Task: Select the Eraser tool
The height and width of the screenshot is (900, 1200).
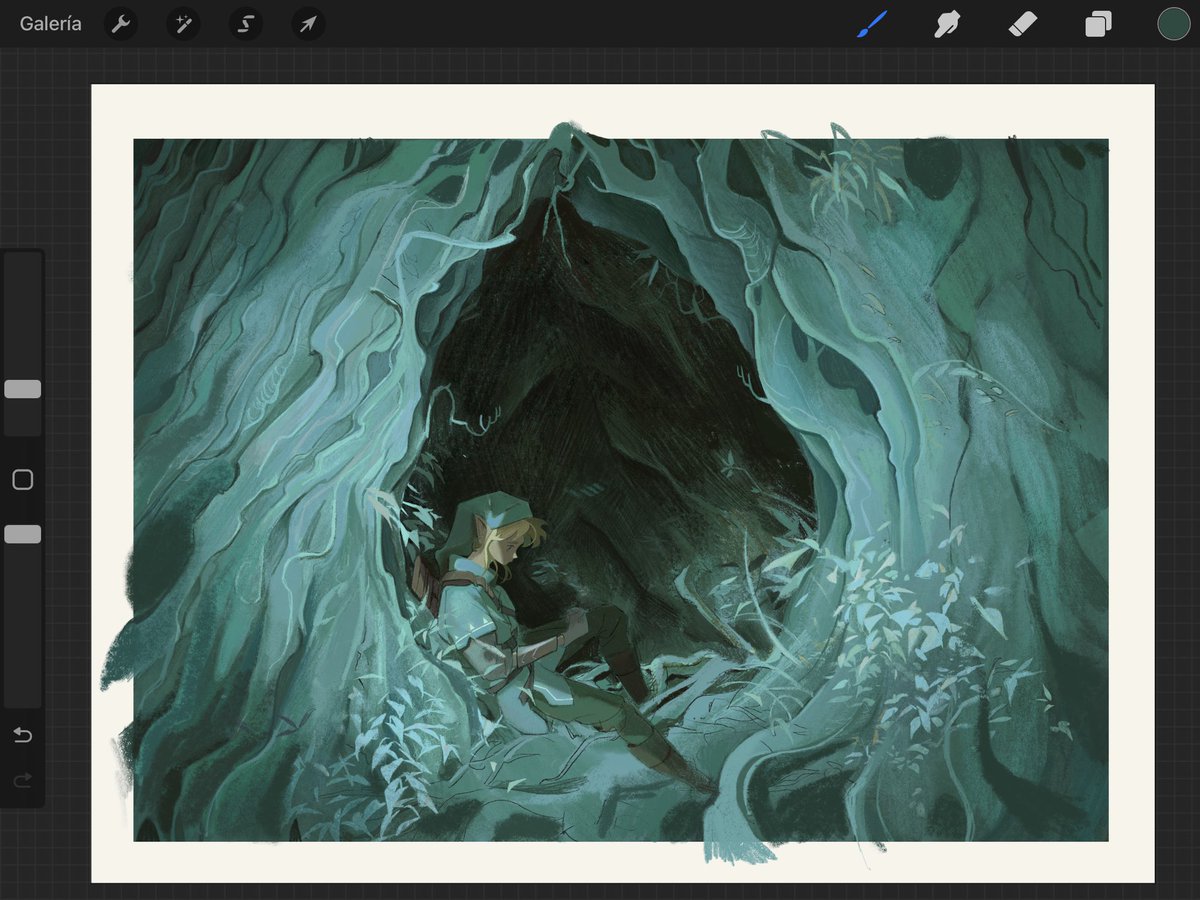Action: 1023,23
